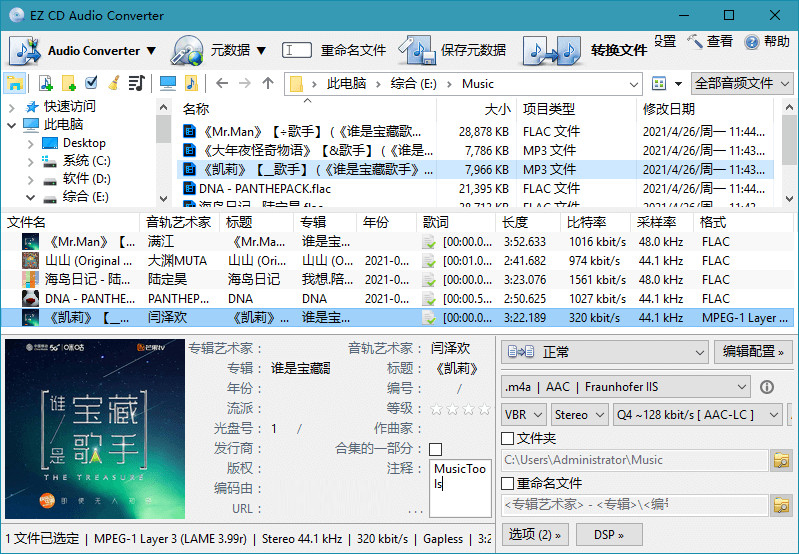Browse output folder icon next to C:\Users path
The image size is (799, 554).
(x=781, y=460)
